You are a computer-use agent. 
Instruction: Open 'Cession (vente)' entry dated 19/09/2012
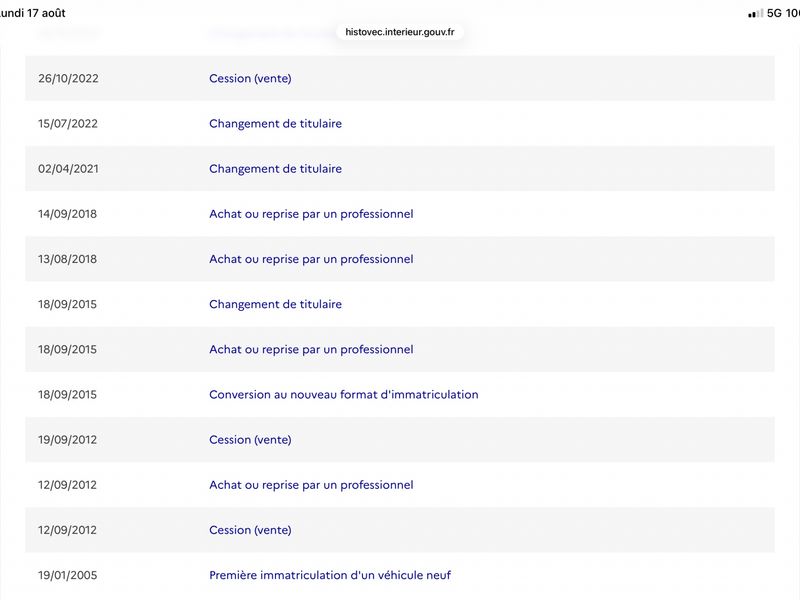(250, 440)
